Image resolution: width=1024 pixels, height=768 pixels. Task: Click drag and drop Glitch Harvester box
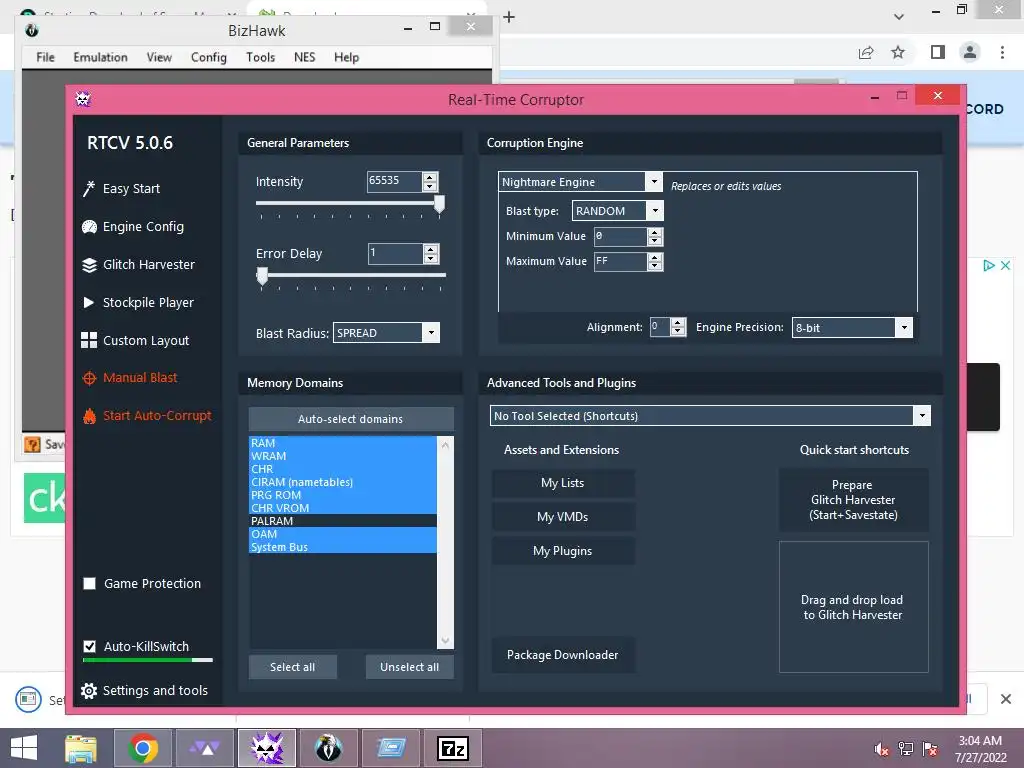(854, 607)
